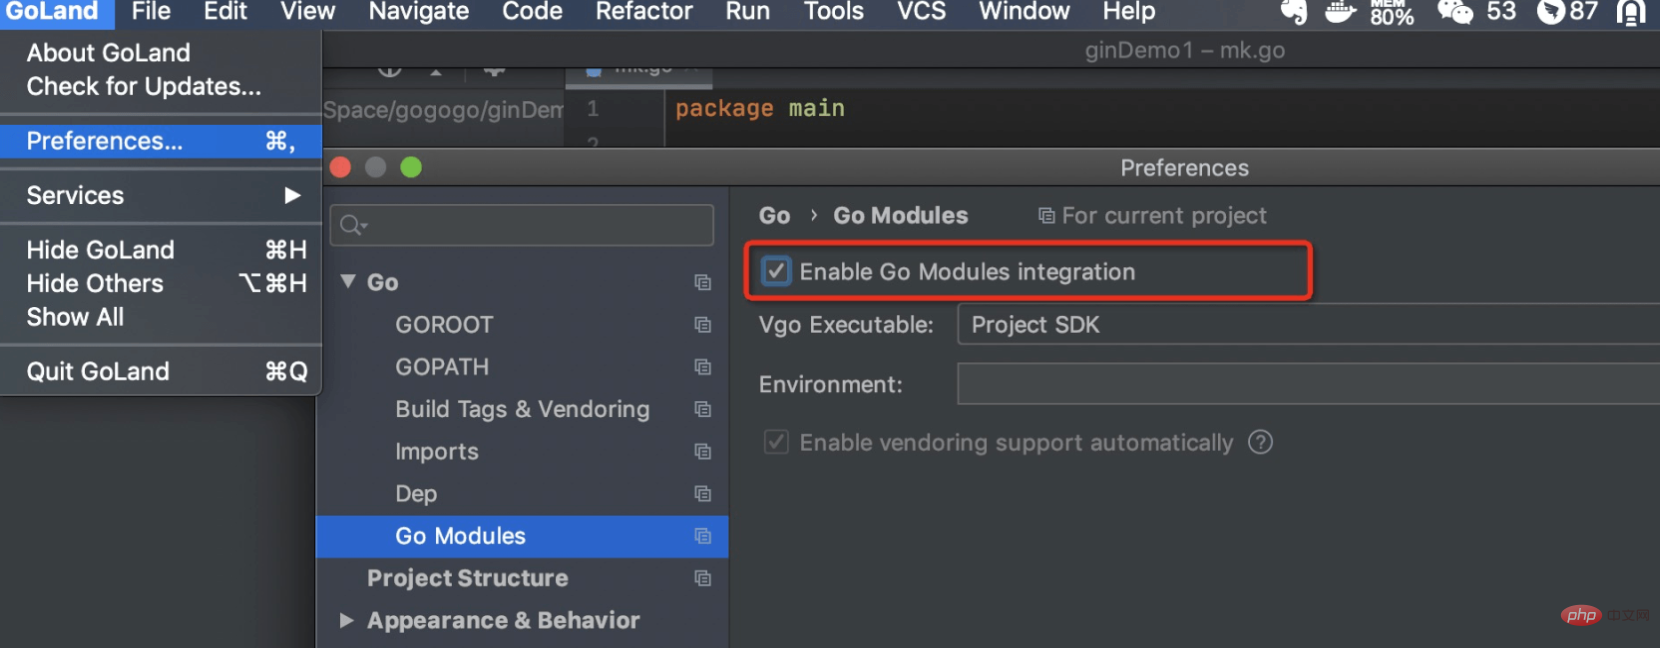
Task: Click the rightmost menu bar status icon
Action: point(1631,12)
